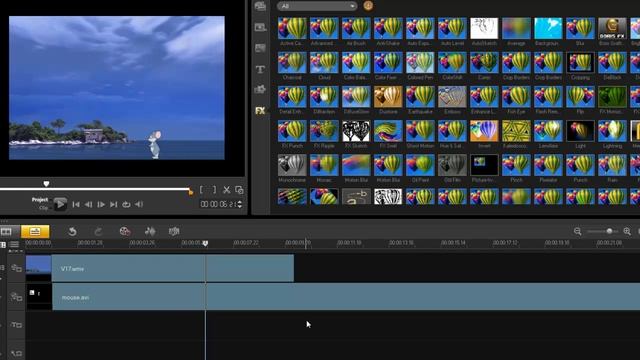The height and width of the screenshot is (360, 640).
Task: Switch to Timeline view
Action: (35, 231)
